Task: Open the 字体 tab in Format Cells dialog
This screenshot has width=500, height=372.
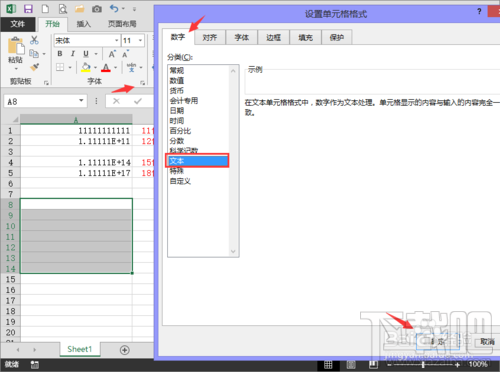Action: click(242, 37)
